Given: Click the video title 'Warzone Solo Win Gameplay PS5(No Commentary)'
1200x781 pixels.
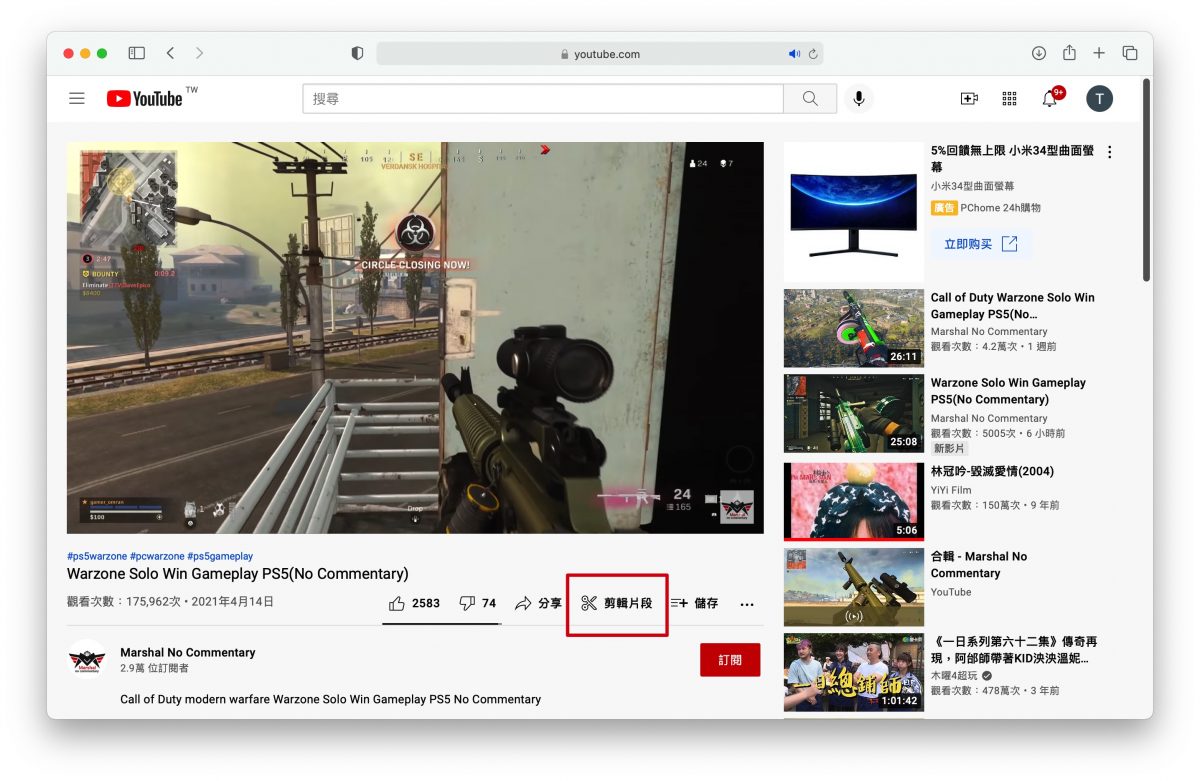Looking at the screenshot, I should pyautogui.click(x=238, y=574).
